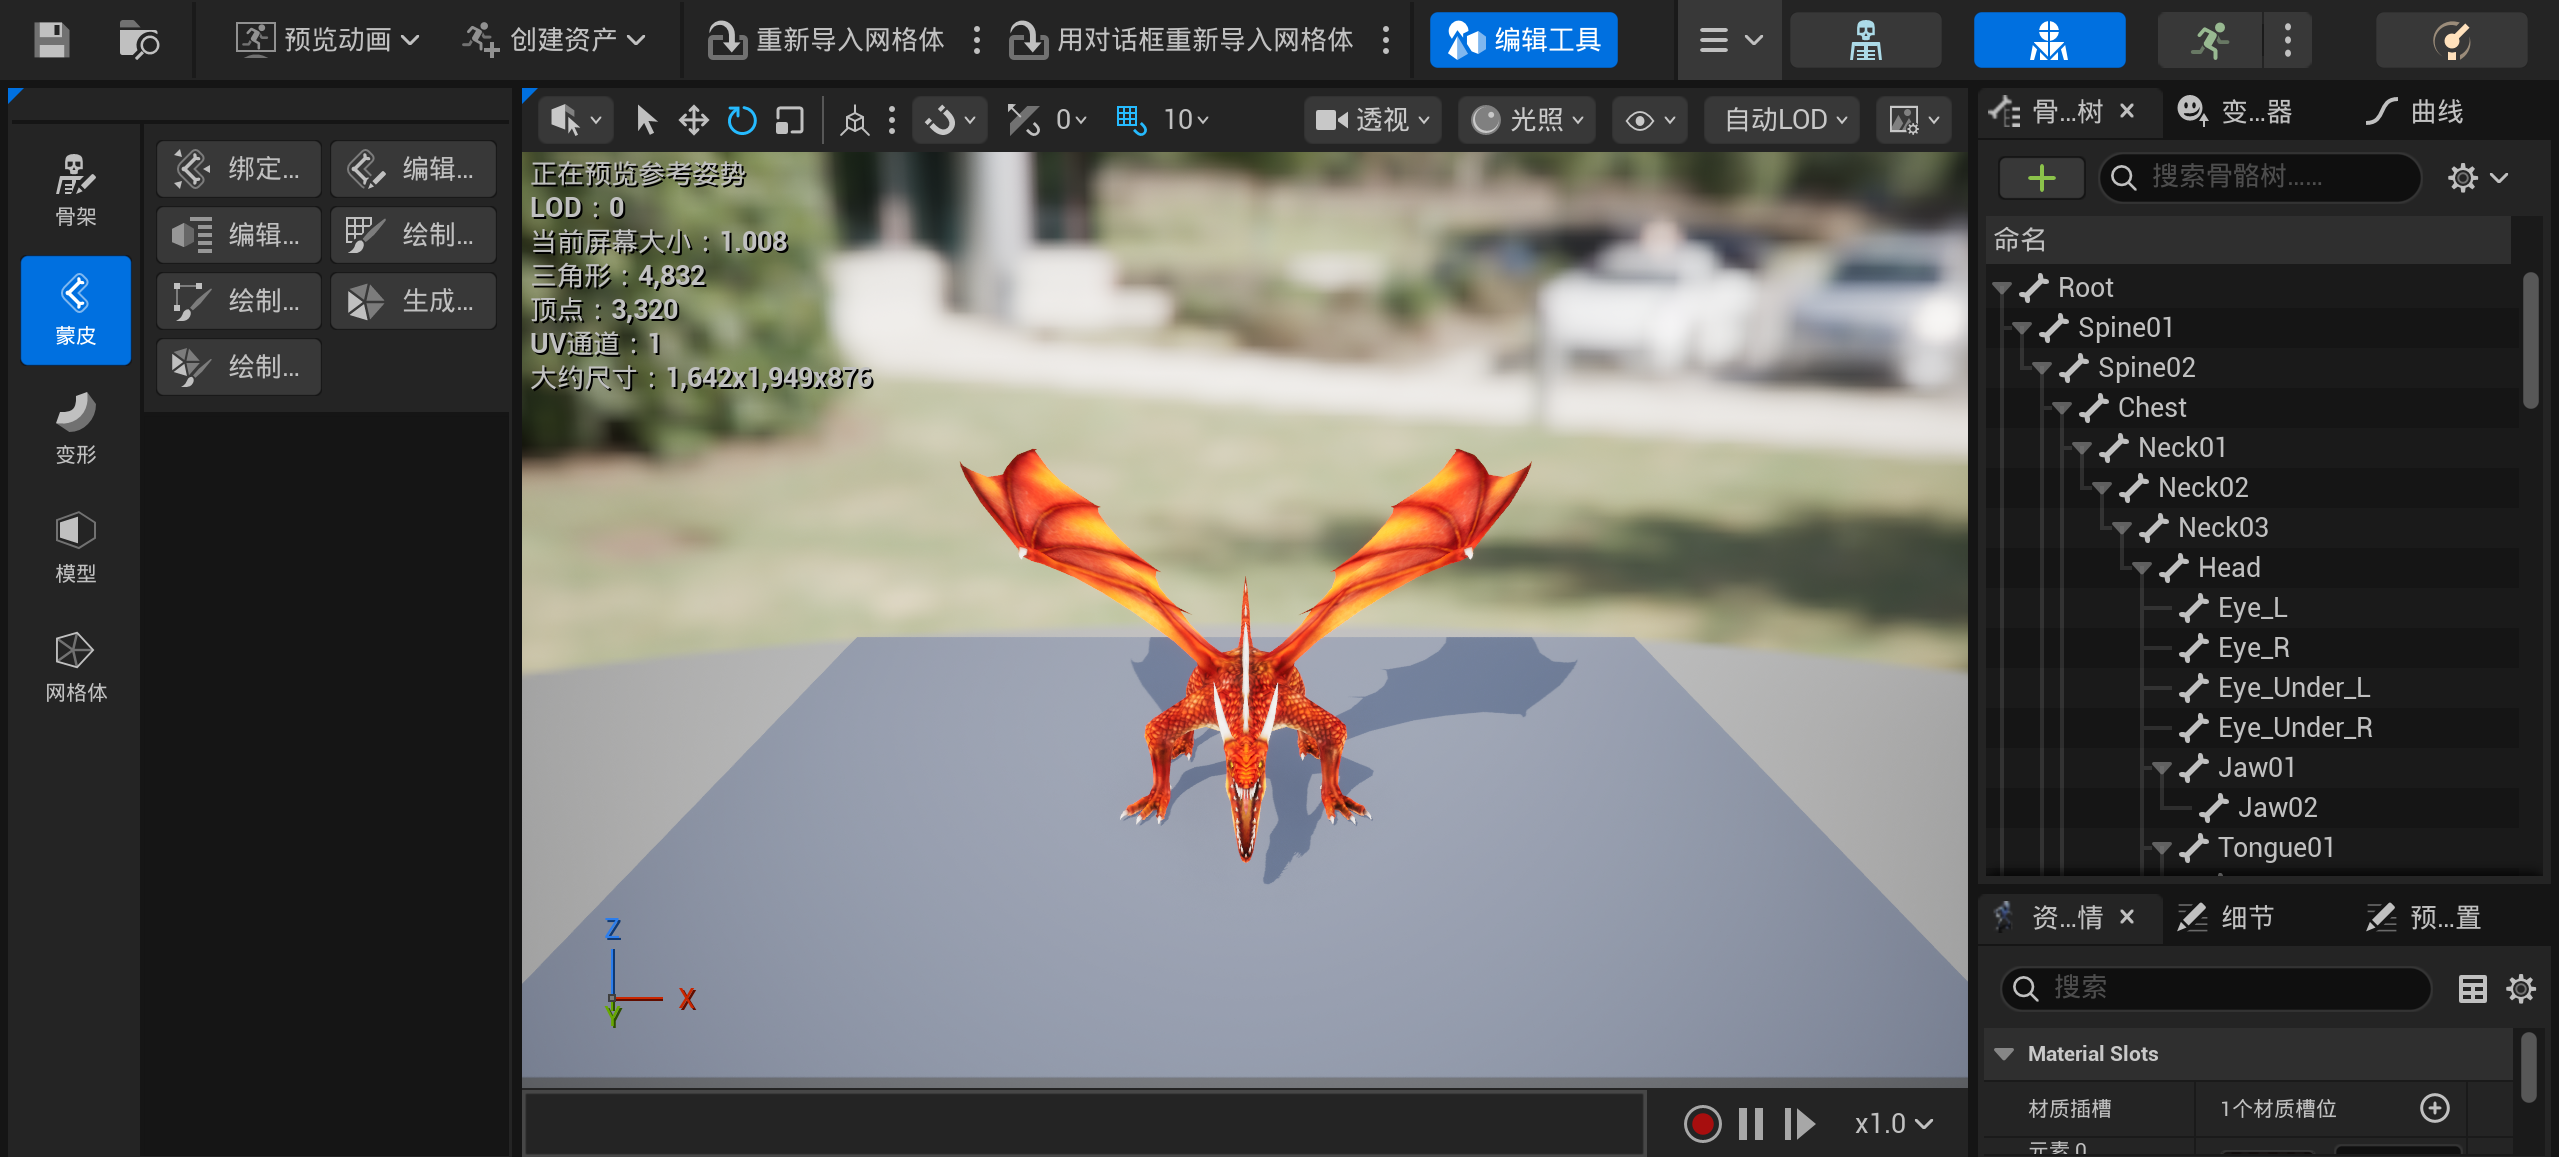Open the 透视 perspective dropdown

click(x=1372, y=120)
